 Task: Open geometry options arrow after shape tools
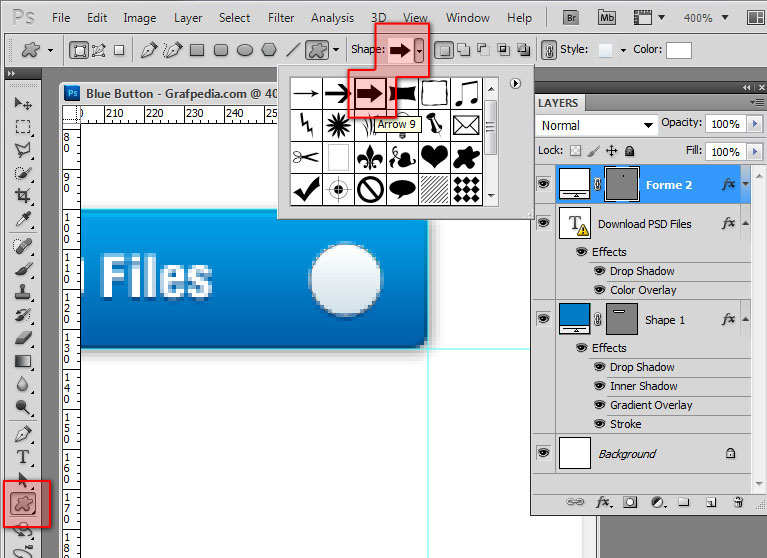336,50
